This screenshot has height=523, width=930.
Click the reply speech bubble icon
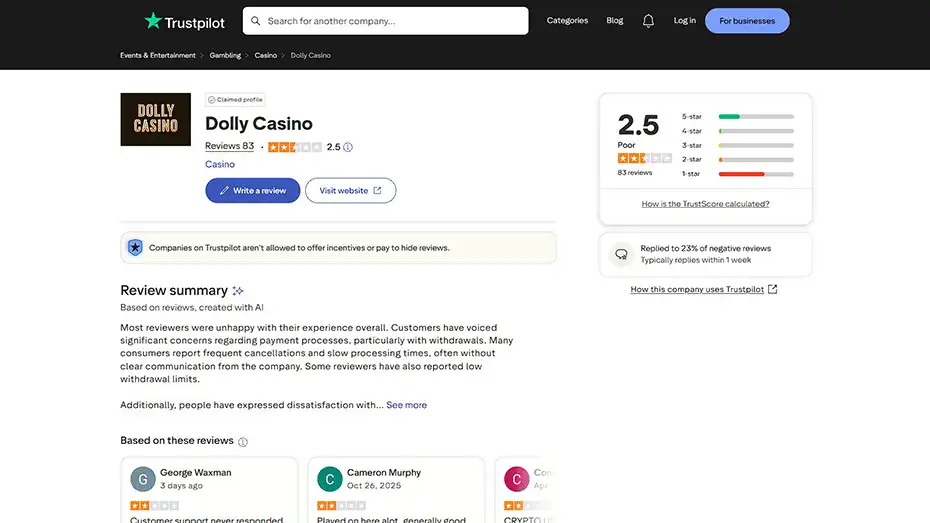coord(621,254)
